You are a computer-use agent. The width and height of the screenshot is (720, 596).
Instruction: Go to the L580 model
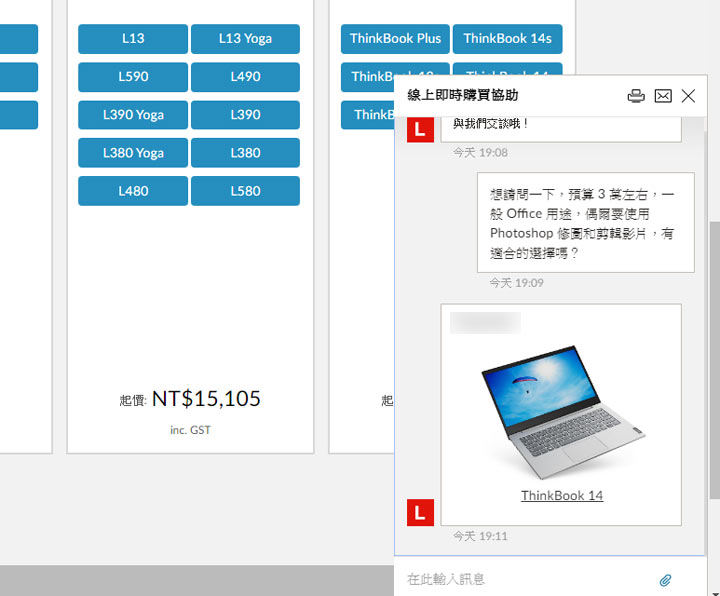[x=245, y=191]
